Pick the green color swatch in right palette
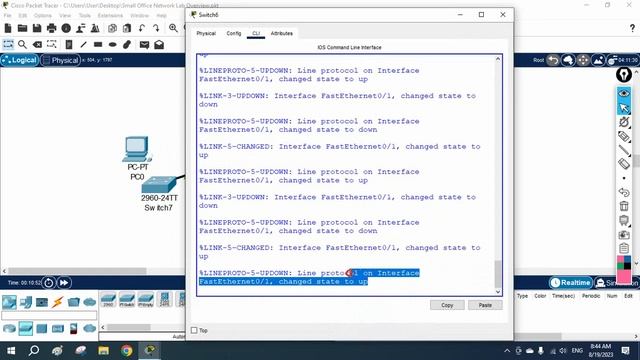 coord(620,266)
